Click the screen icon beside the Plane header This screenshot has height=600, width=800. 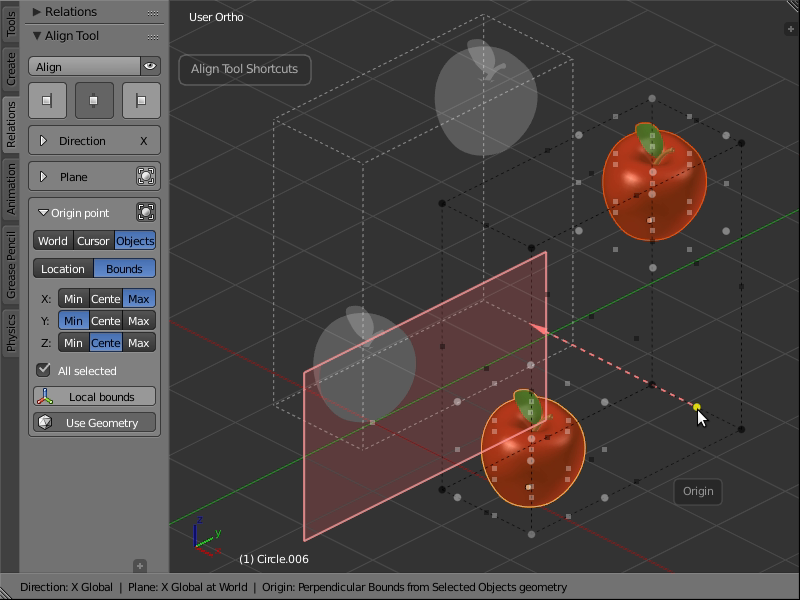pyautogui.click(x=145, y=176)
